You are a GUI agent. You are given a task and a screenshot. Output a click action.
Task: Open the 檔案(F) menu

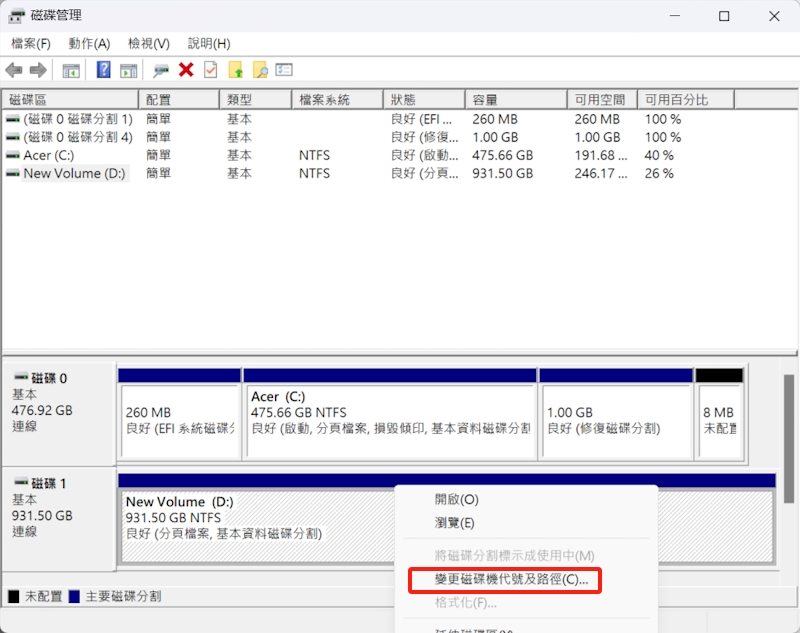tap(31, 44)
